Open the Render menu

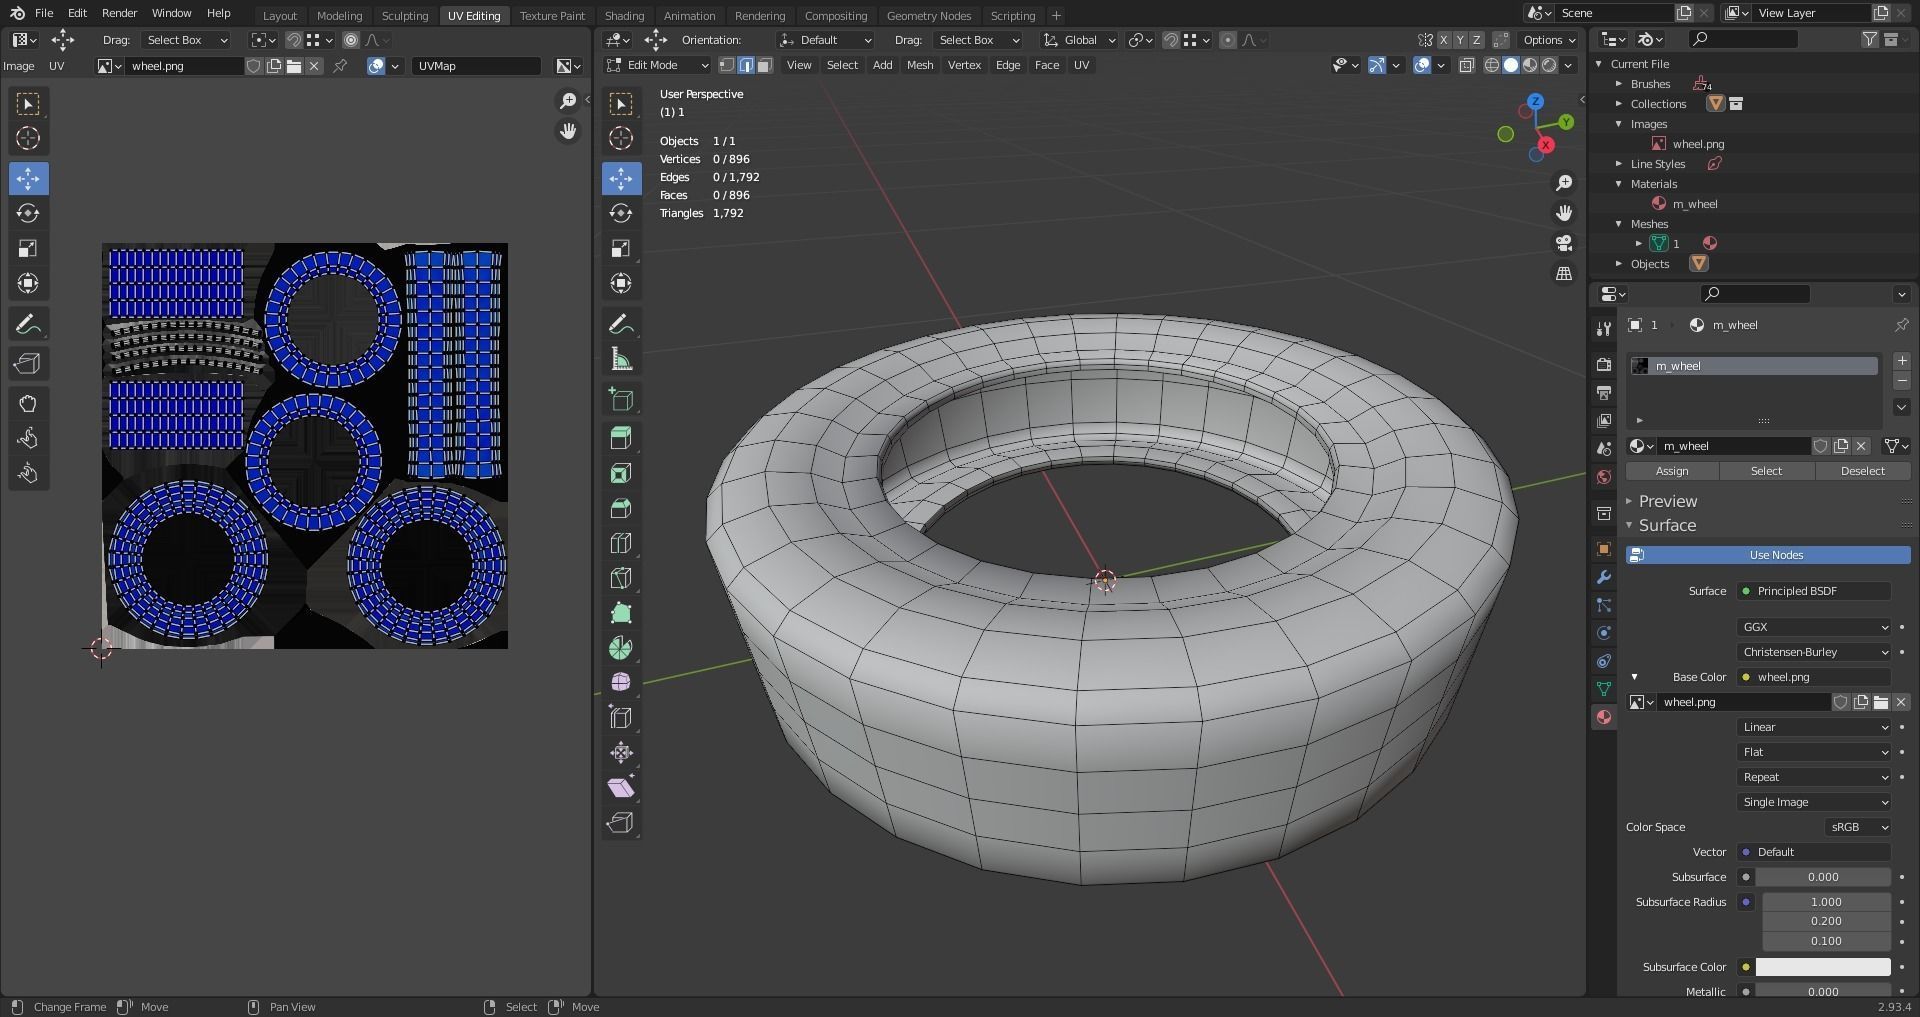coord(119,13)
